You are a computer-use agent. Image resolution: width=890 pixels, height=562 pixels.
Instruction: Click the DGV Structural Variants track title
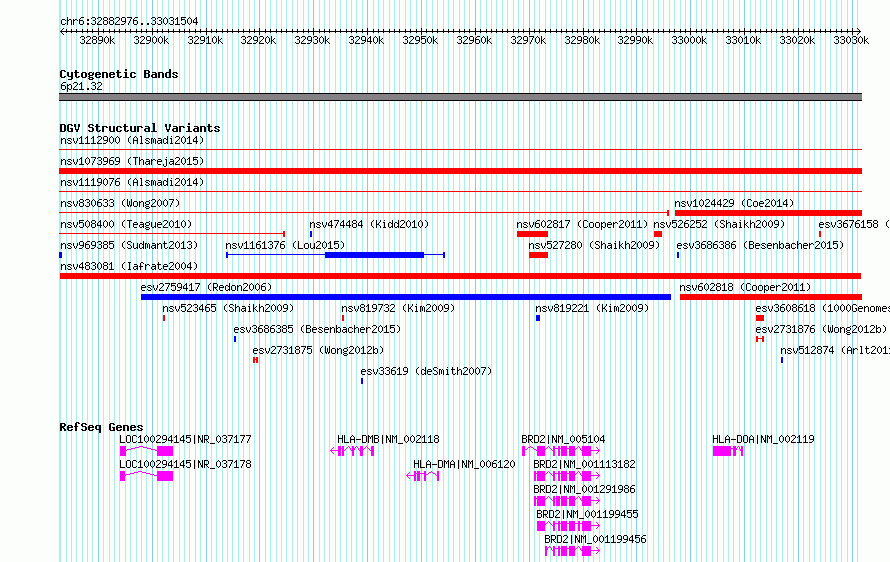[140, 128]
